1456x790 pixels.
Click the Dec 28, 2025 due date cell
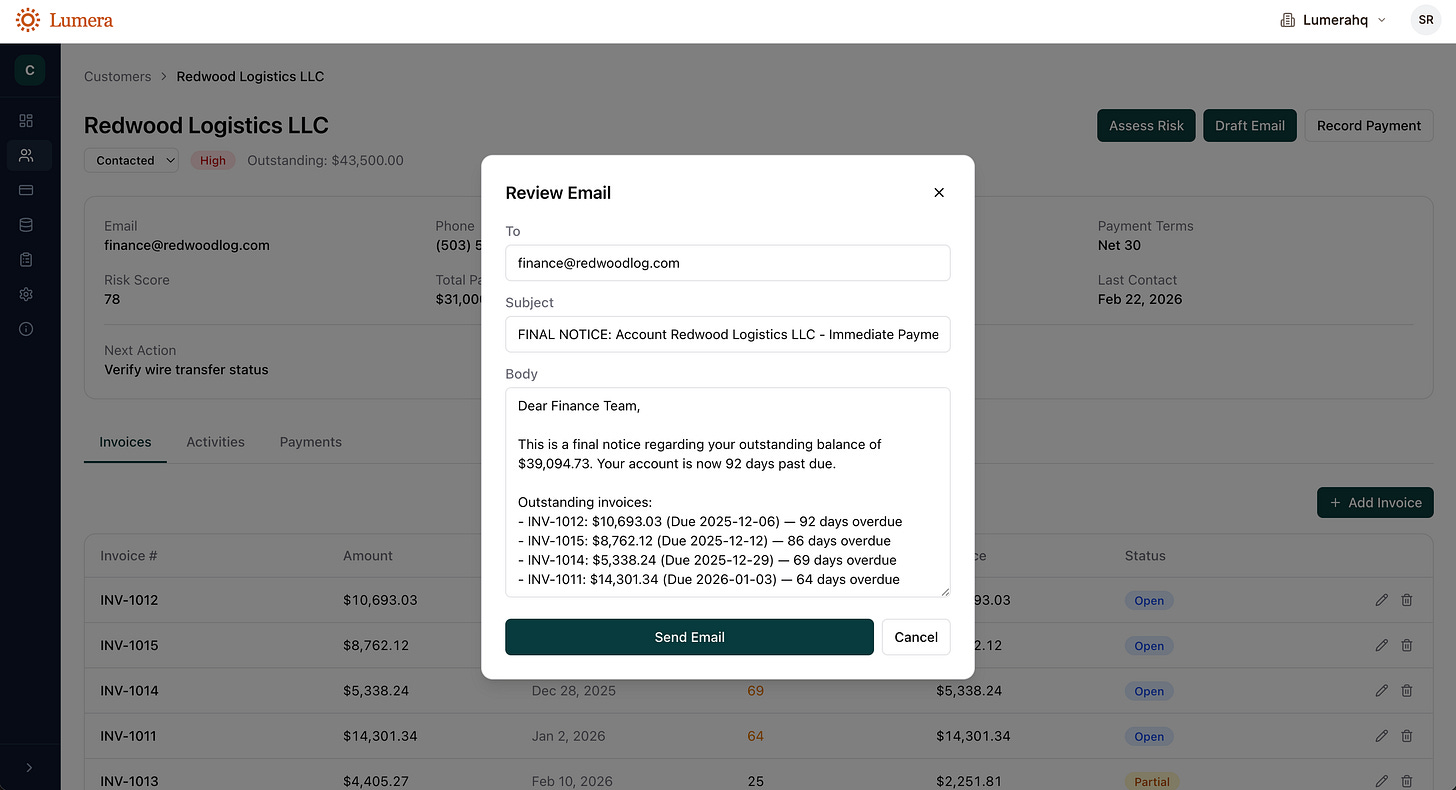click(574, 691)
